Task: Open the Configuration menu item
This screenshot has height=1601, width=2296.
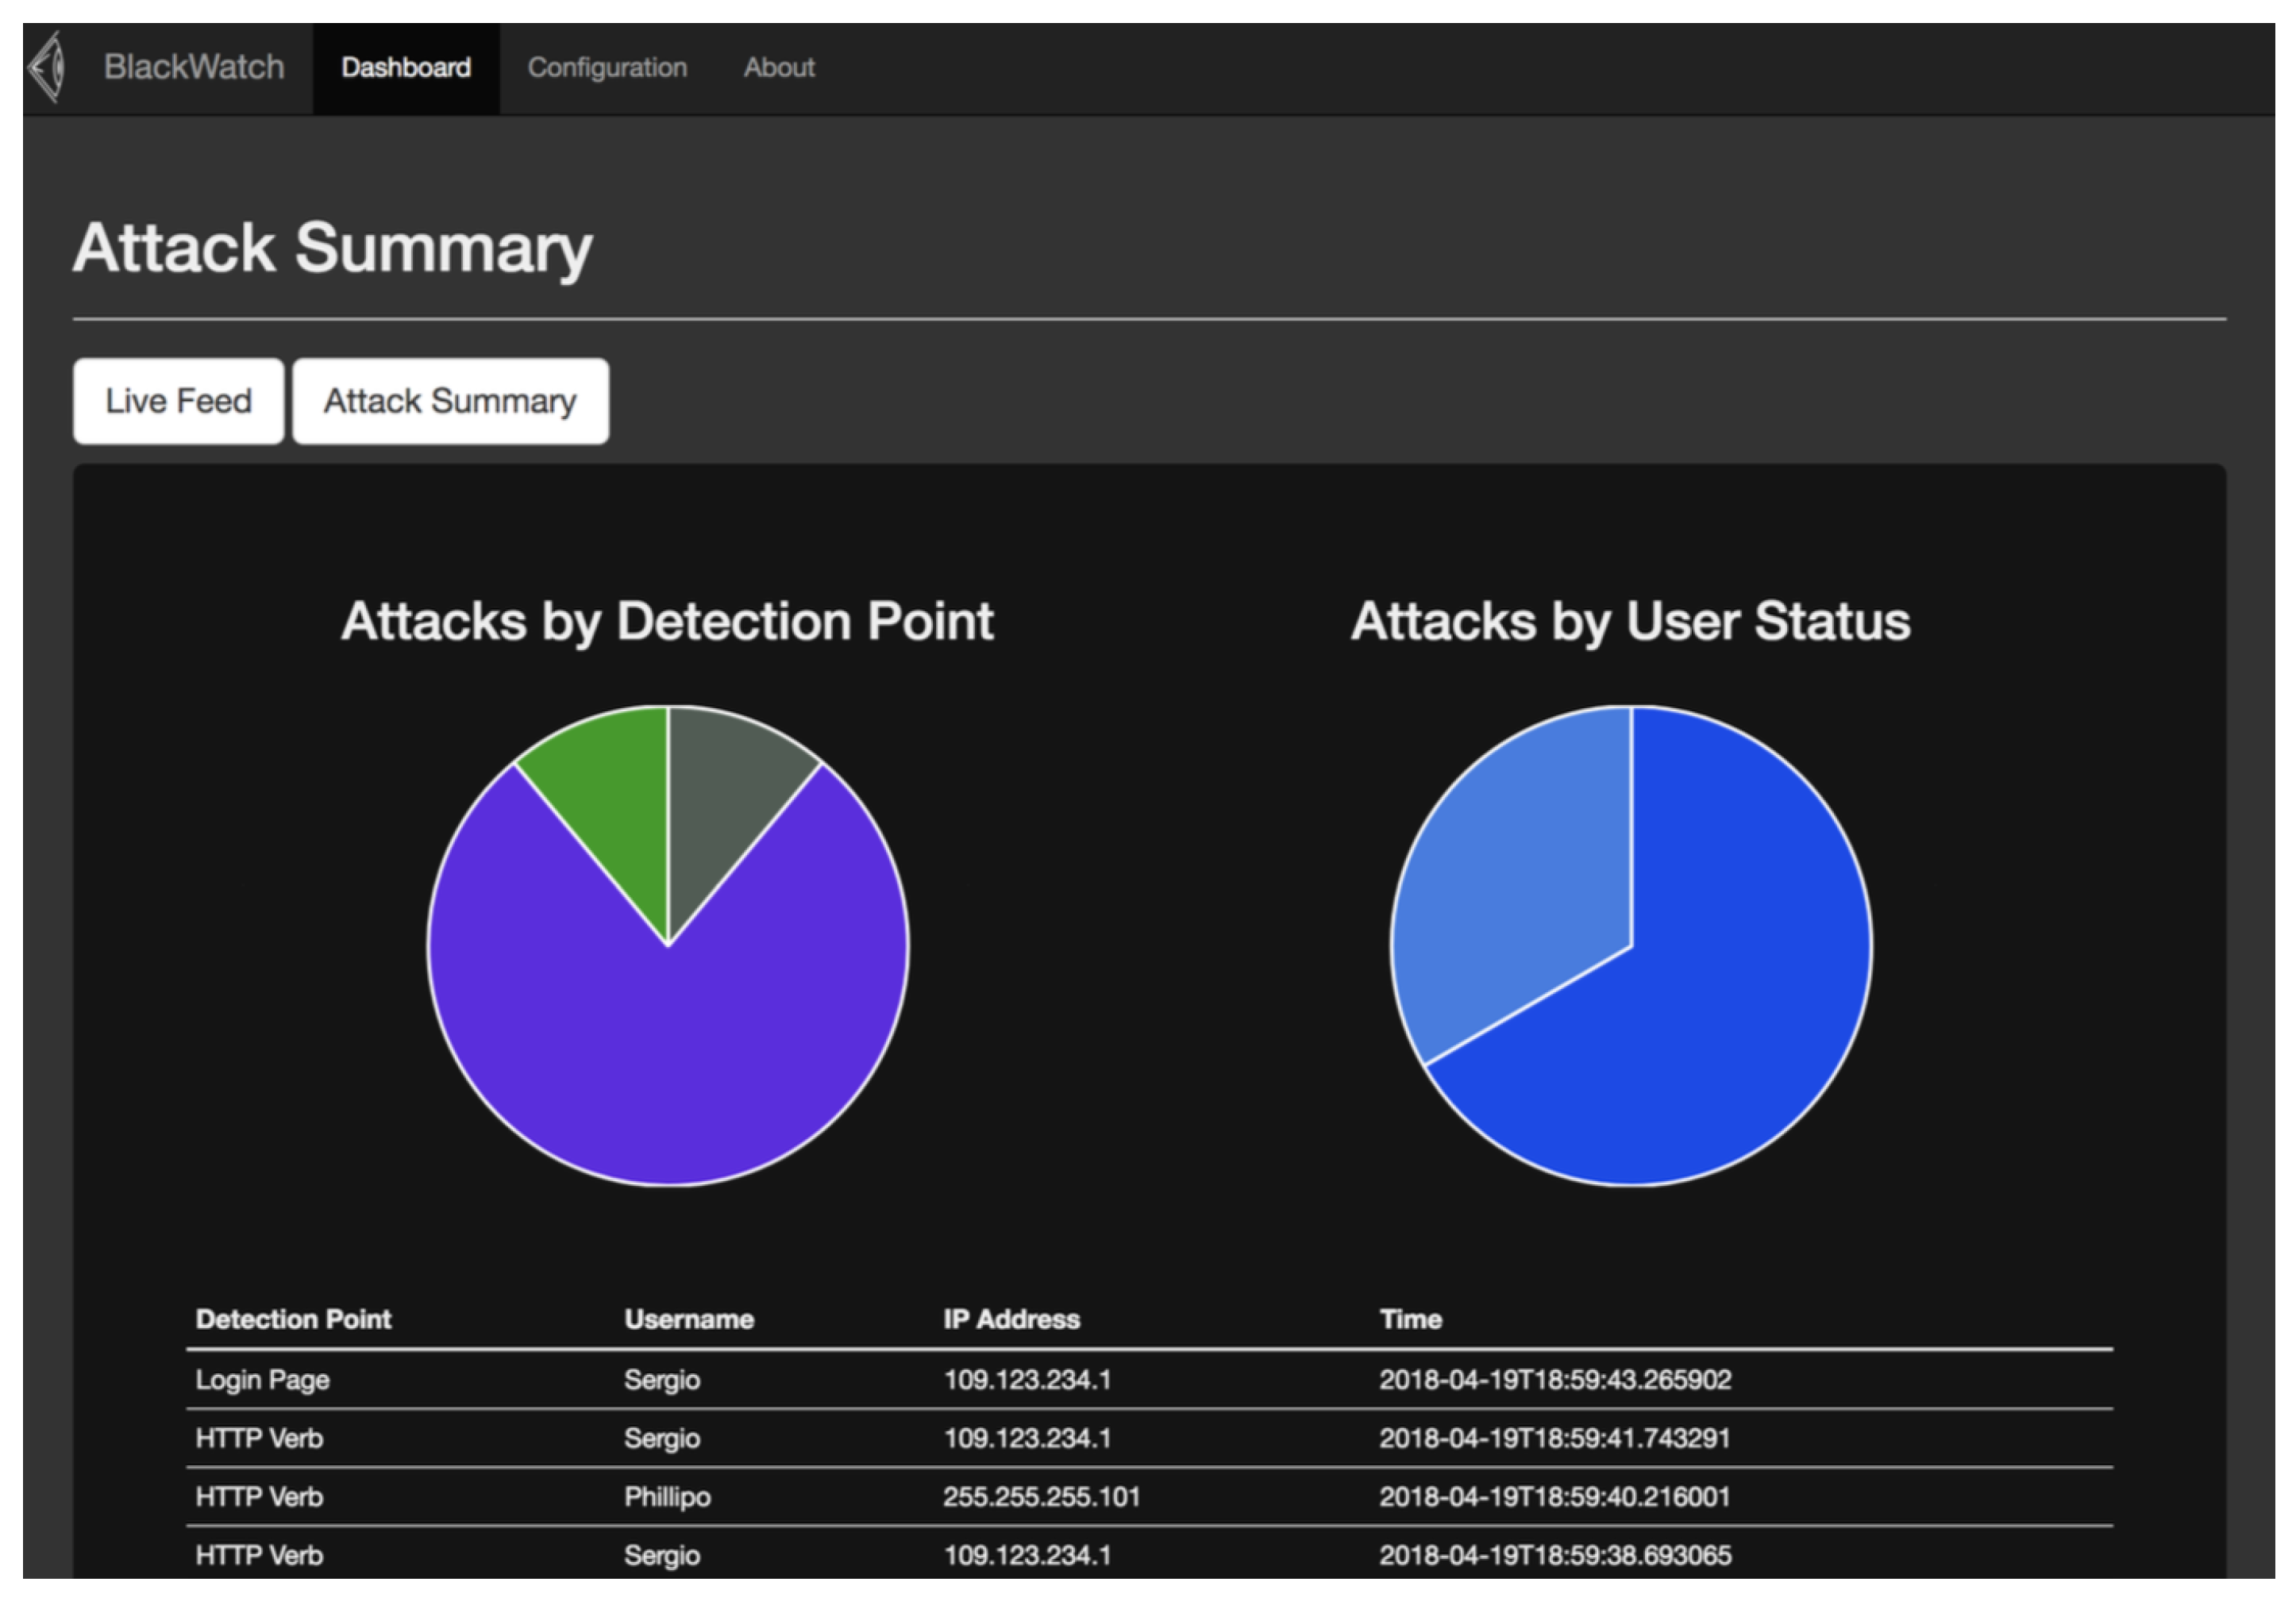Action: [607, 68]
